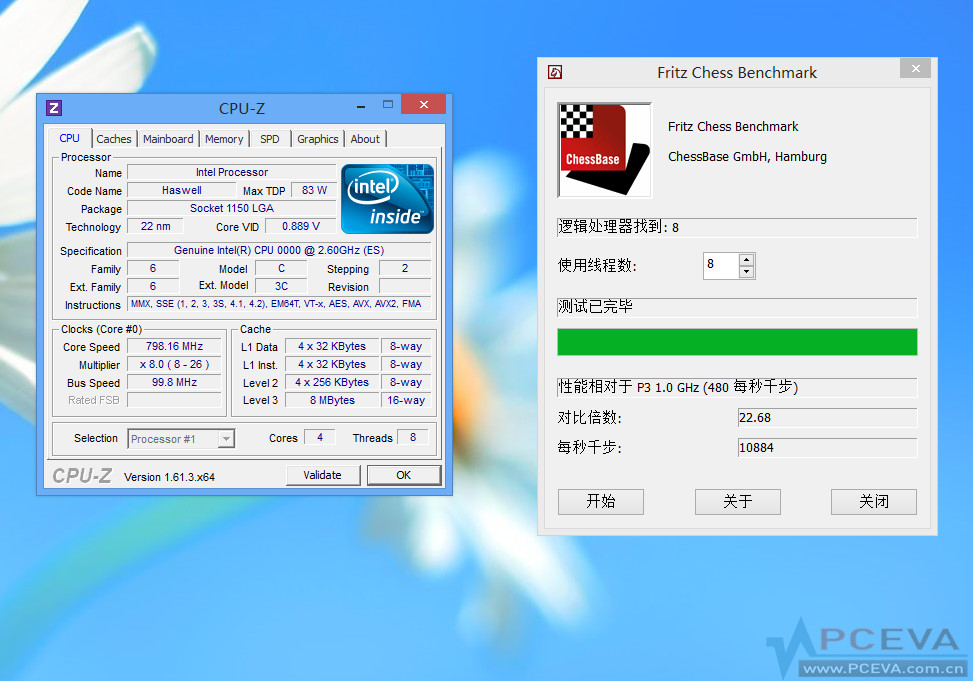This screenshot has width=973, height=681.
Task: Maximize the CPU-Z window
Action: click(x=388, y=105)
